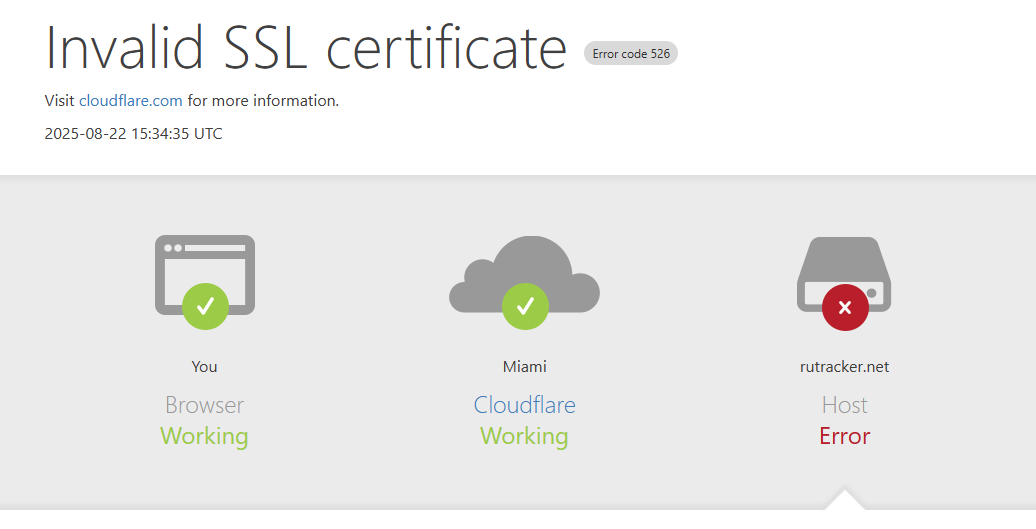Click the 'Working' status under Browser

point(204,436)
